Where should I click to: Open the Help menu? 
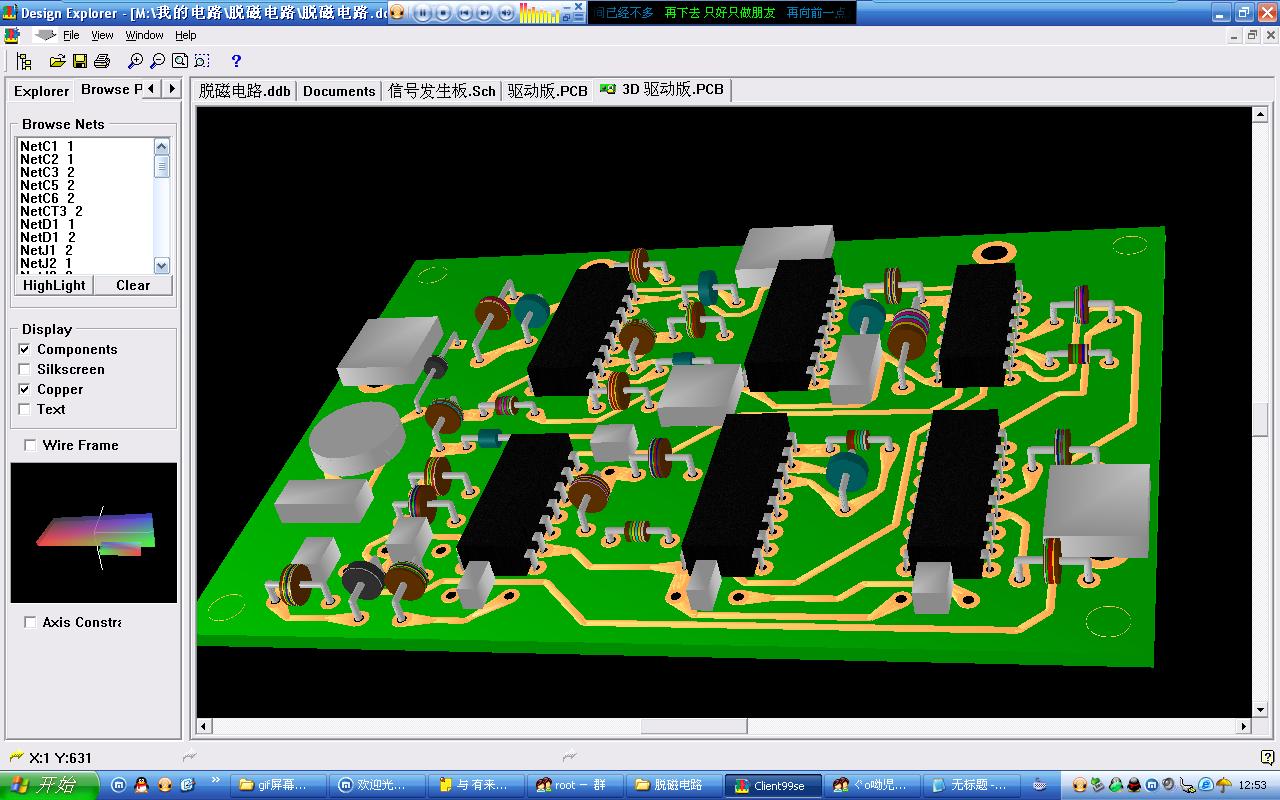coord(186,35)
